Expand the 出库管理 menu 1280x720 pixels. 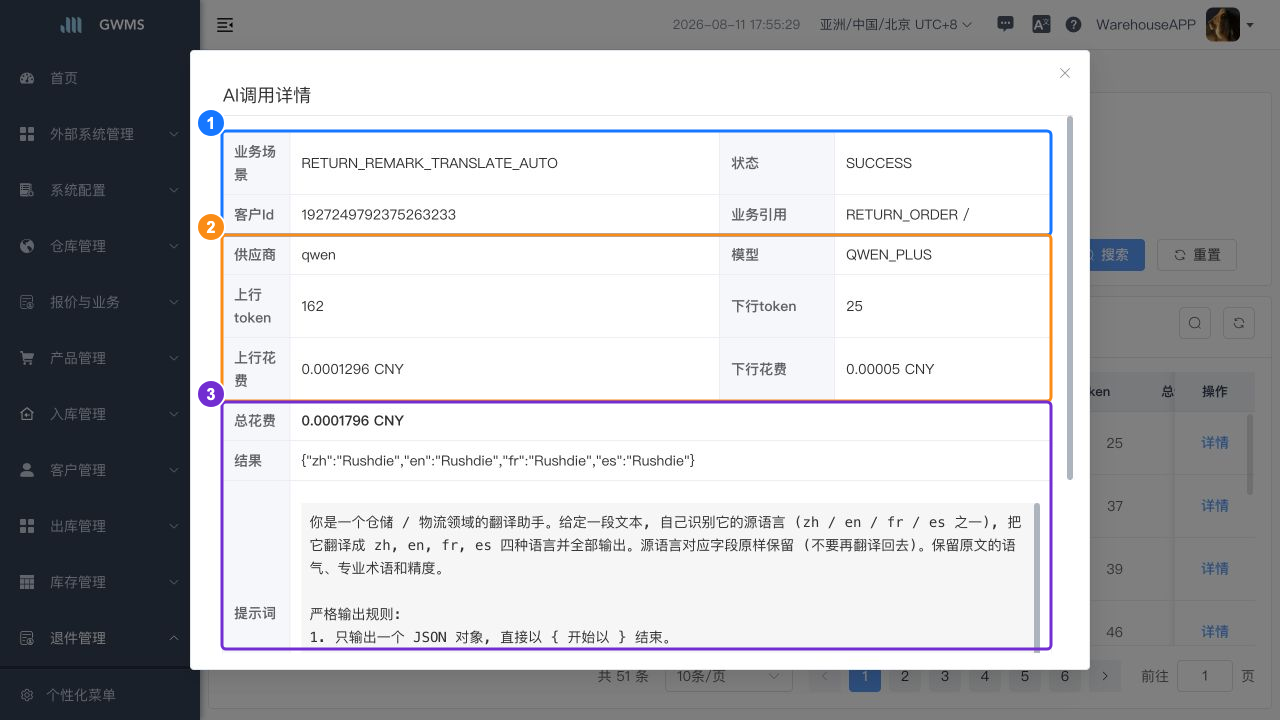point(100,526)
